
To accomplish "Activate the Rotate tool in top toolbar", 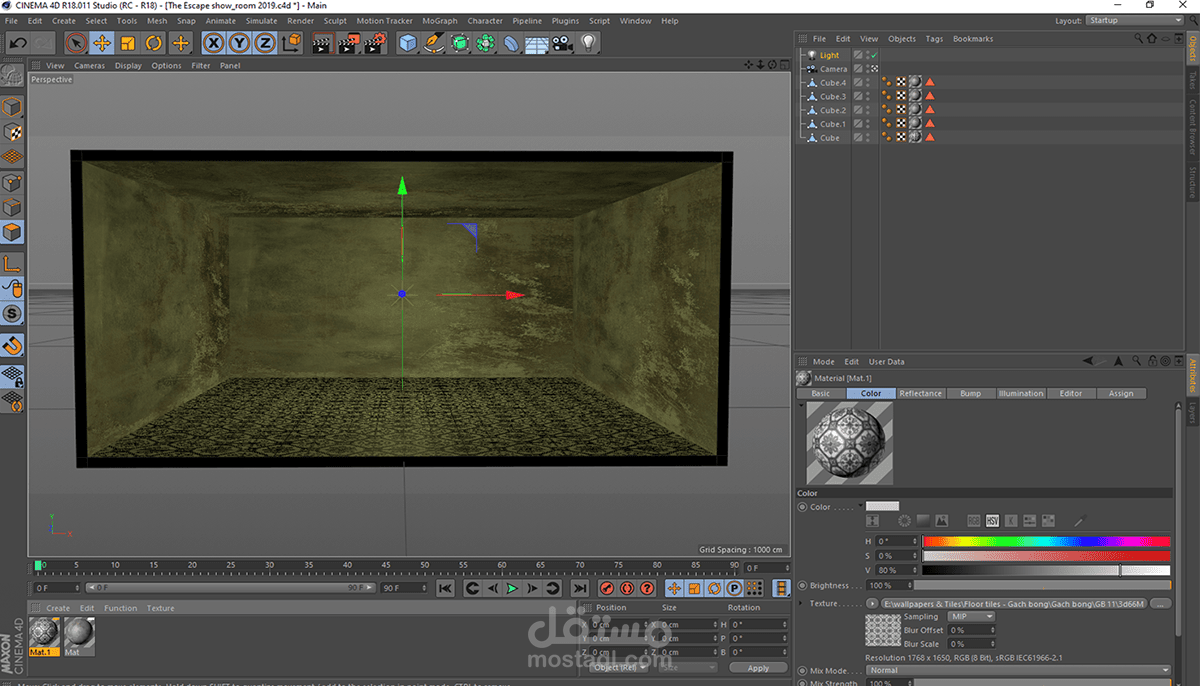I will [x=154, y=42].
